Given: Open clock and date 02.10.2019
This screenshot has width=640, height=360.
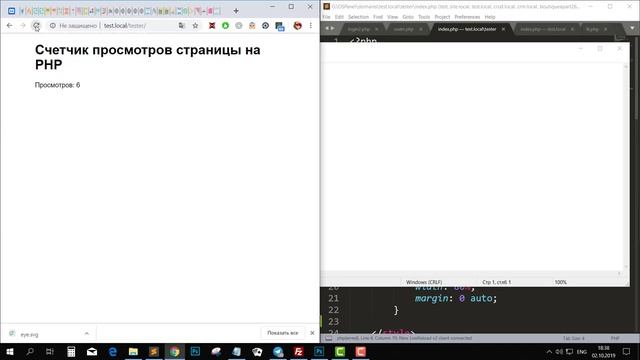Looking at the screenshot, I should click(x=604, y=351).
